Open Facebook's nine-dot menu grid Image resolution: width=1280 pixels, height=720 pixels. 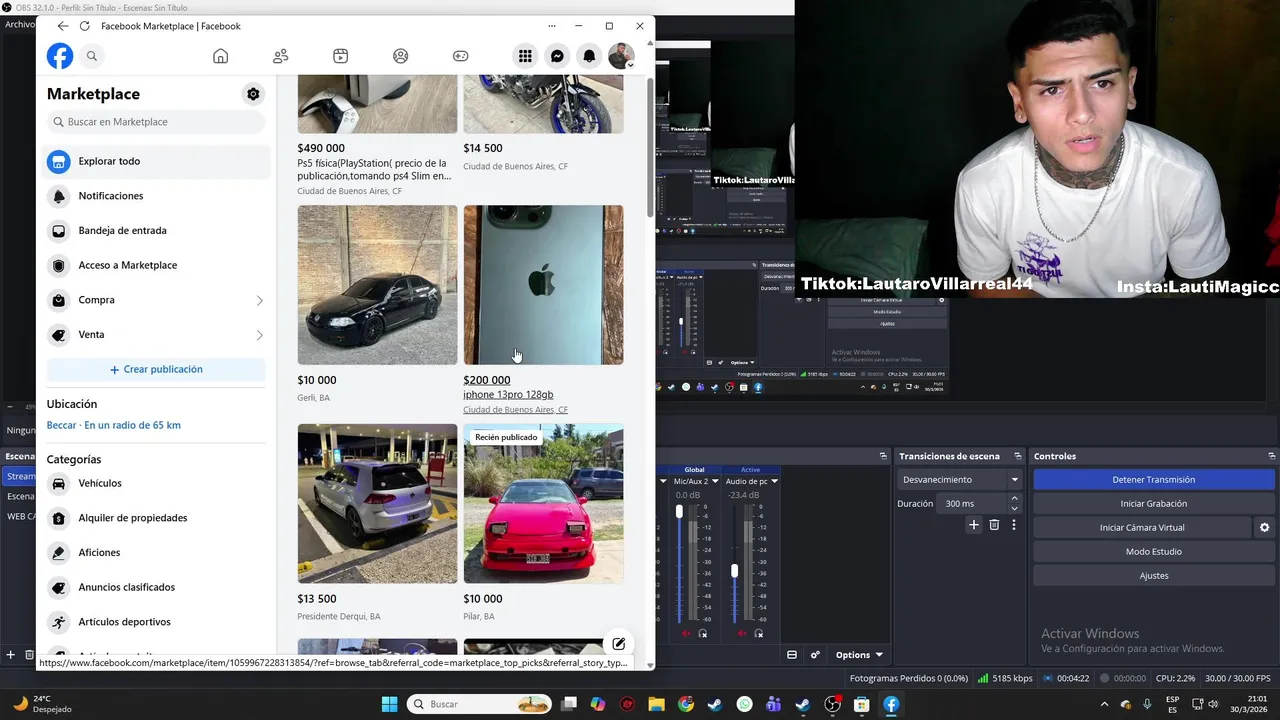click(525, 56)
